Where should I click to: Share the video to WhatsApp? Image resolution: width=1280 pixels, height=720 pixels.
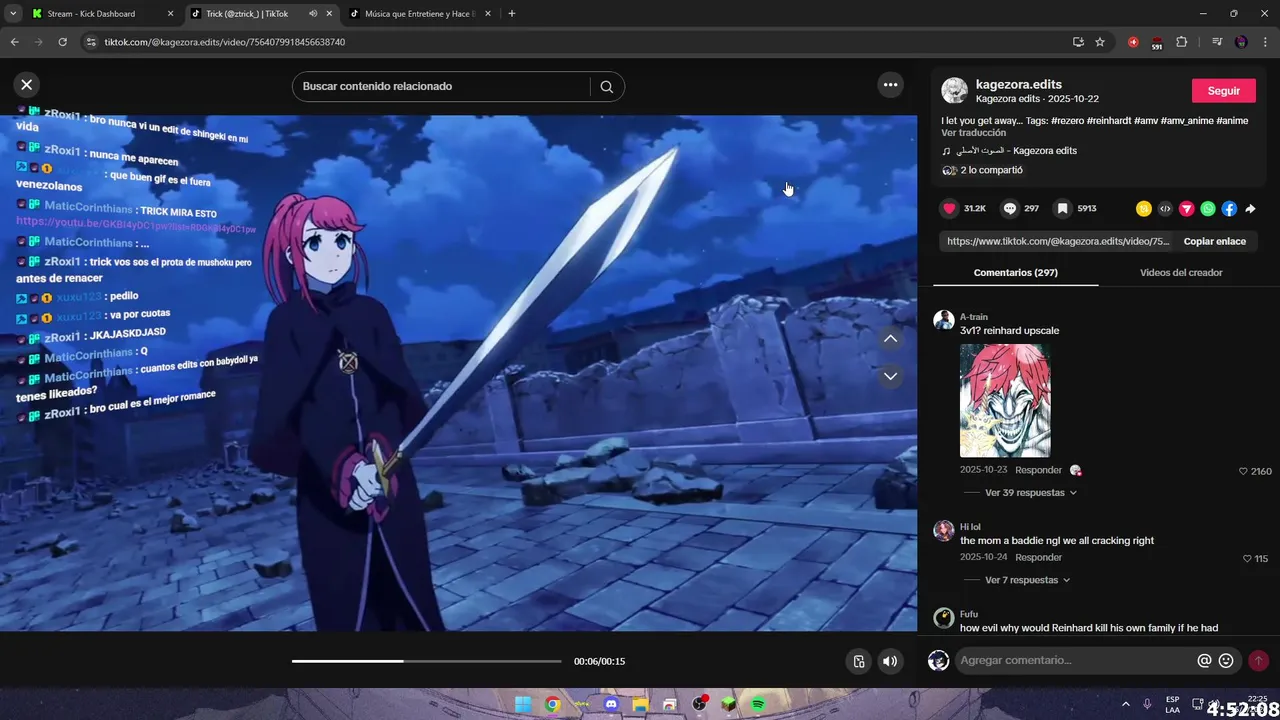(x=1208, y=209)
